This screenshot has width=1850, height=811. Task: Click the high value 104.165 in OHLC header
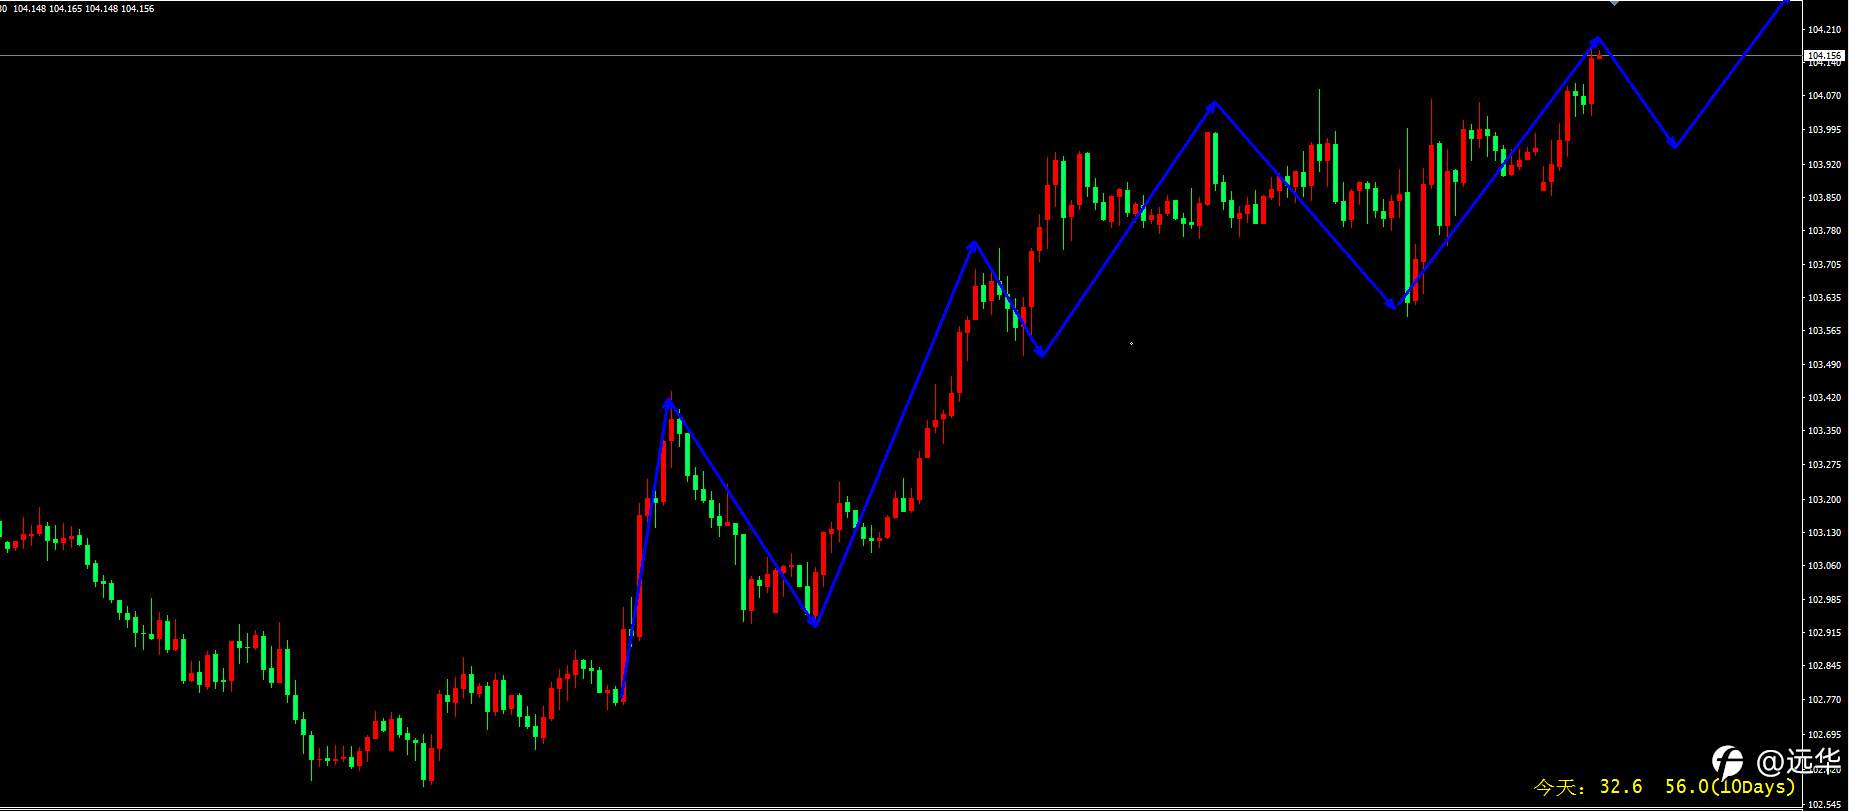66,9
